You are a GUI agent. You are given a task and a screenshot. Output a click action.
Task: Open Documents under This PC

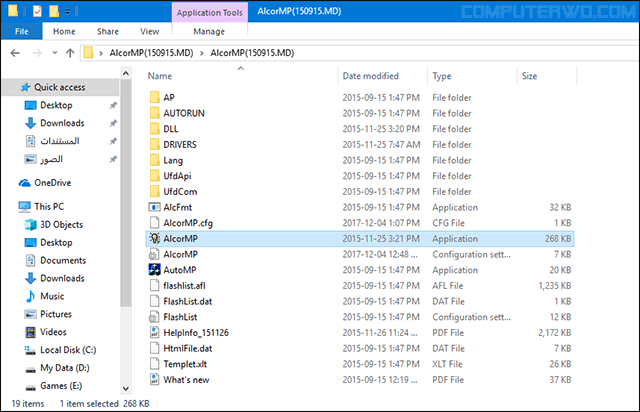coord(63,261)
